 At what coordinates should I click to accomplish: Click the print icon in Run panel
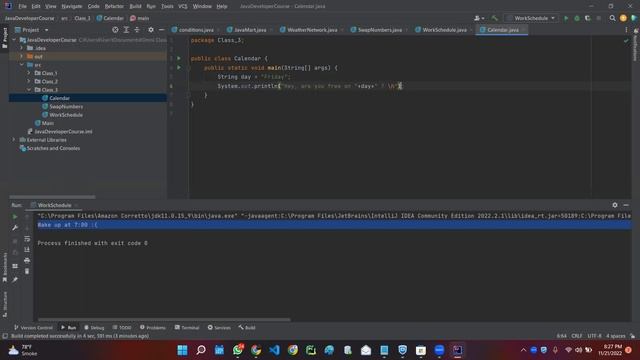click(x=27, y=260)
